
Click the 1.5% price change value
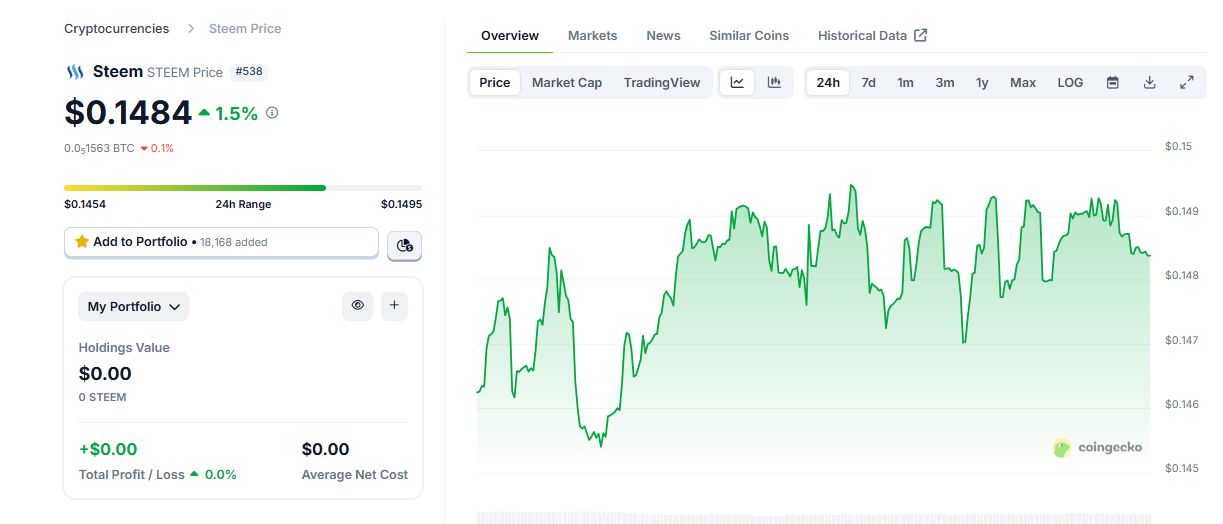pos(237,113)
